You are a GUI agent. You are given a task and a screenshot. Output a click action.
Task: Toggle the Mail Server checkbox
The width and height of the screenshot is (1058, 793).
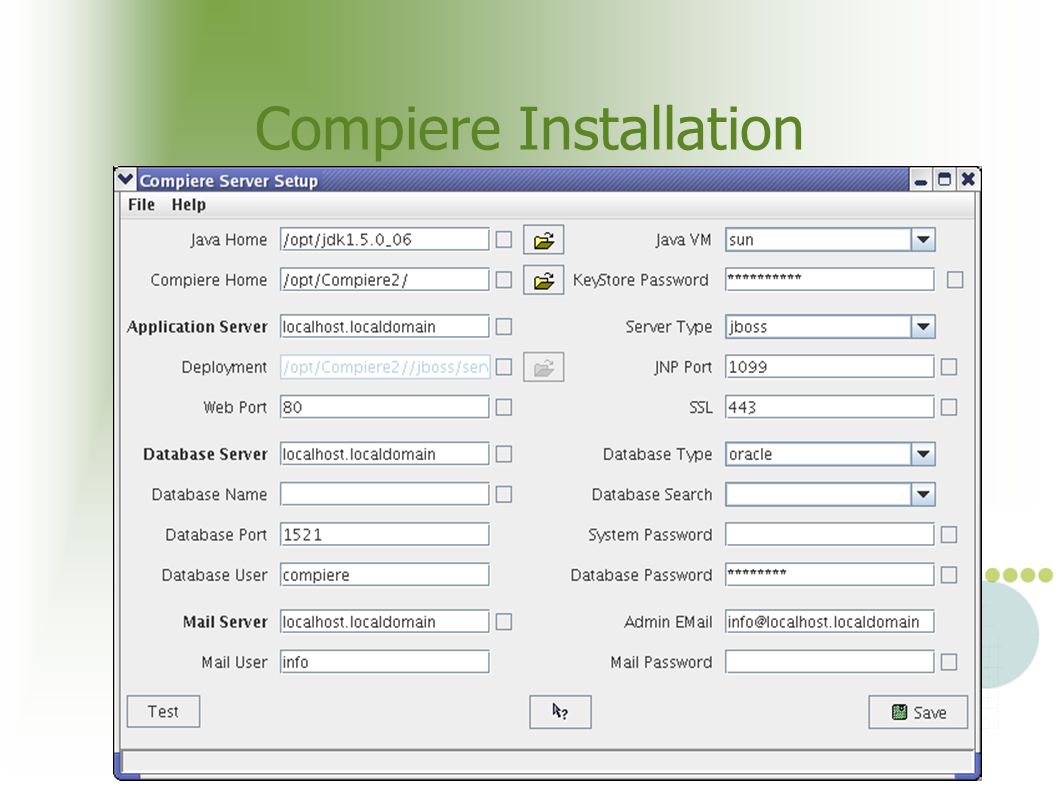(x=503, y=622)
